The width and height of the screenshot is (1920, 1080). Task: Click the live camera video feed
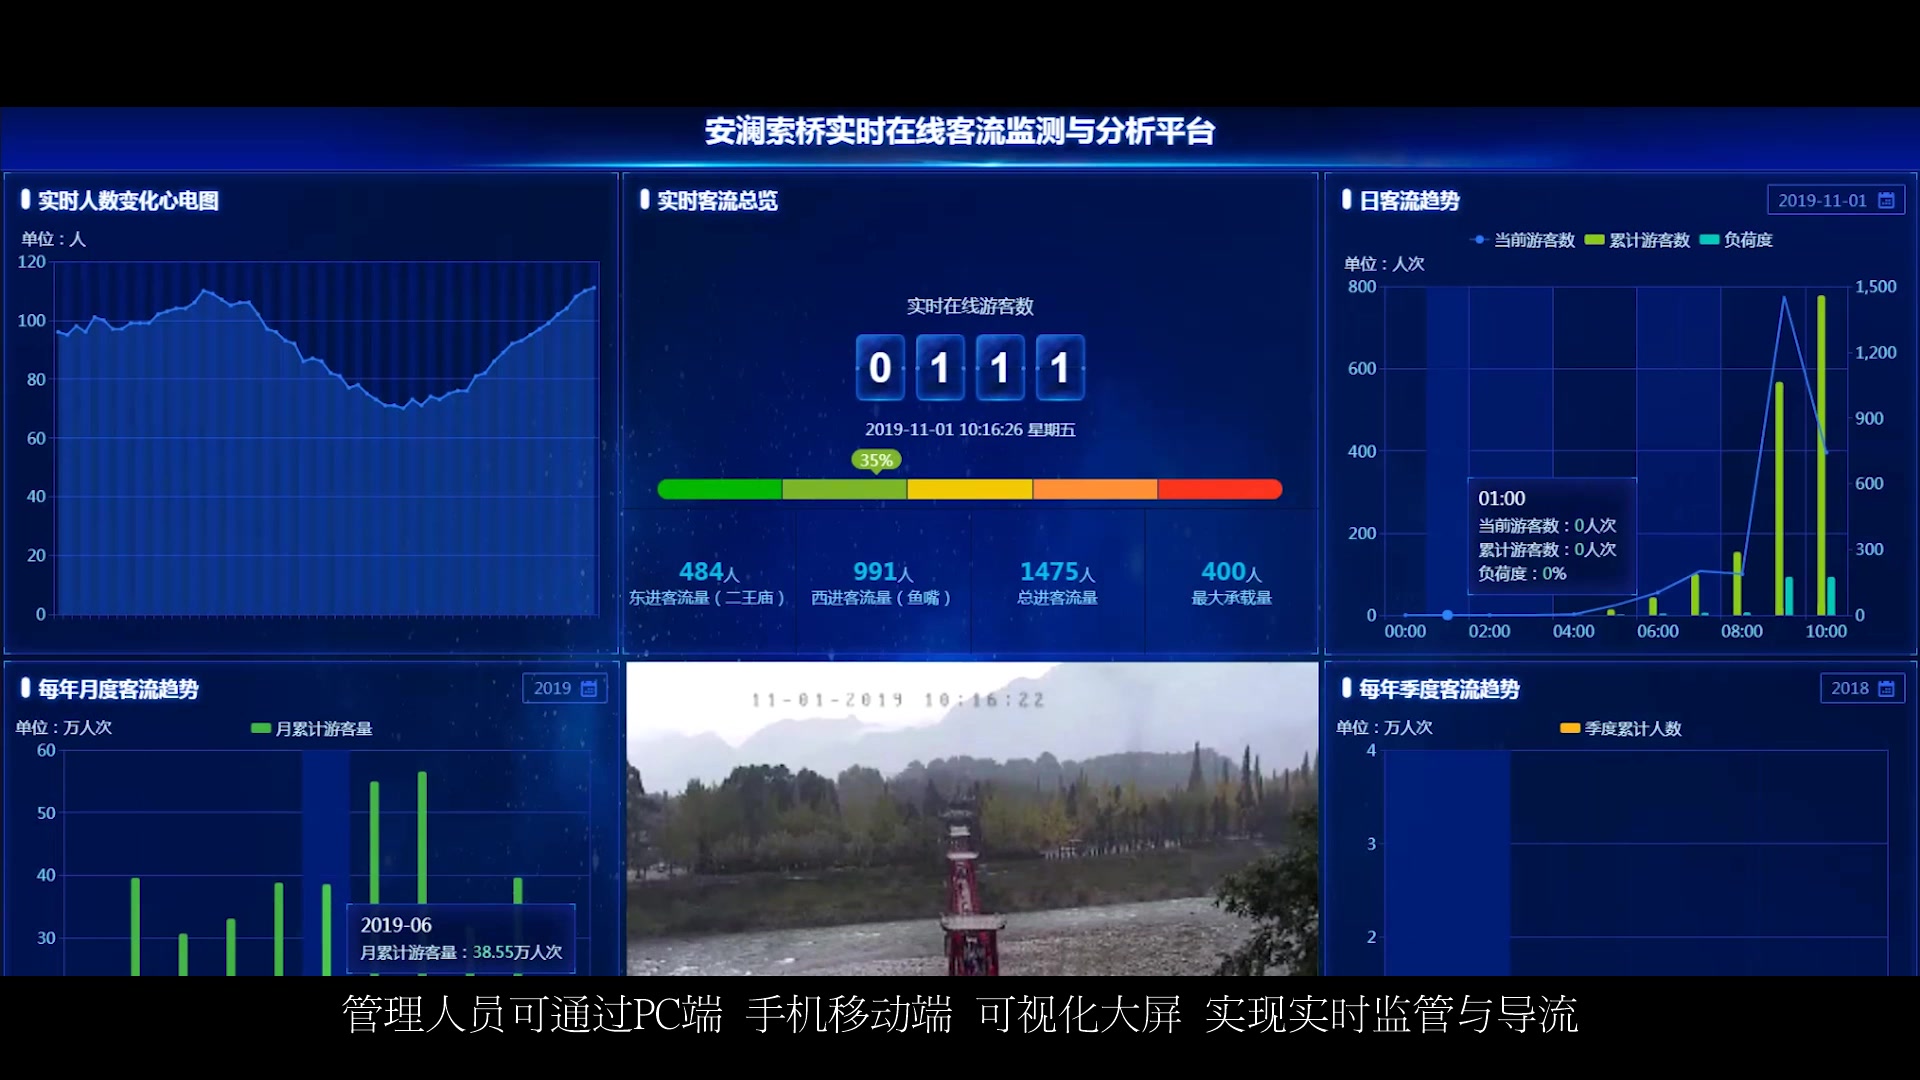coord(972,818)
